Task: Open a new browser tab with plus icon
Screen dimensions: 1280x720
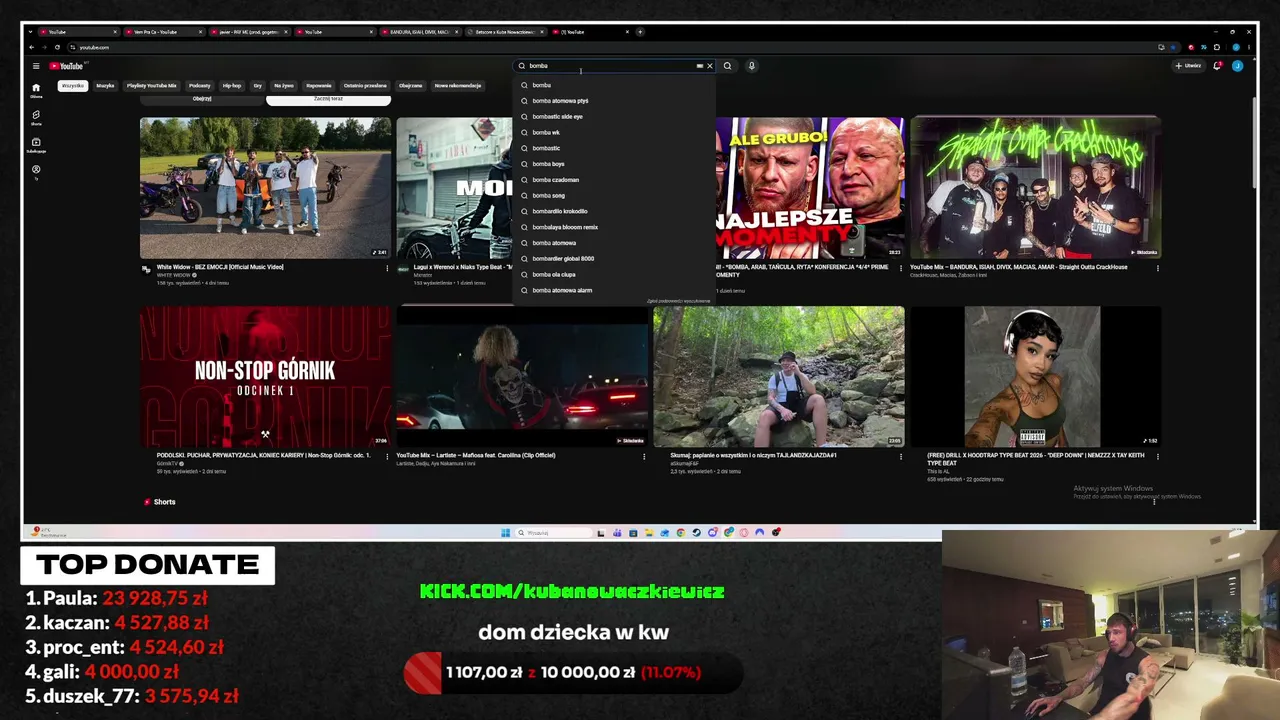Action: [x=640, y=32]
